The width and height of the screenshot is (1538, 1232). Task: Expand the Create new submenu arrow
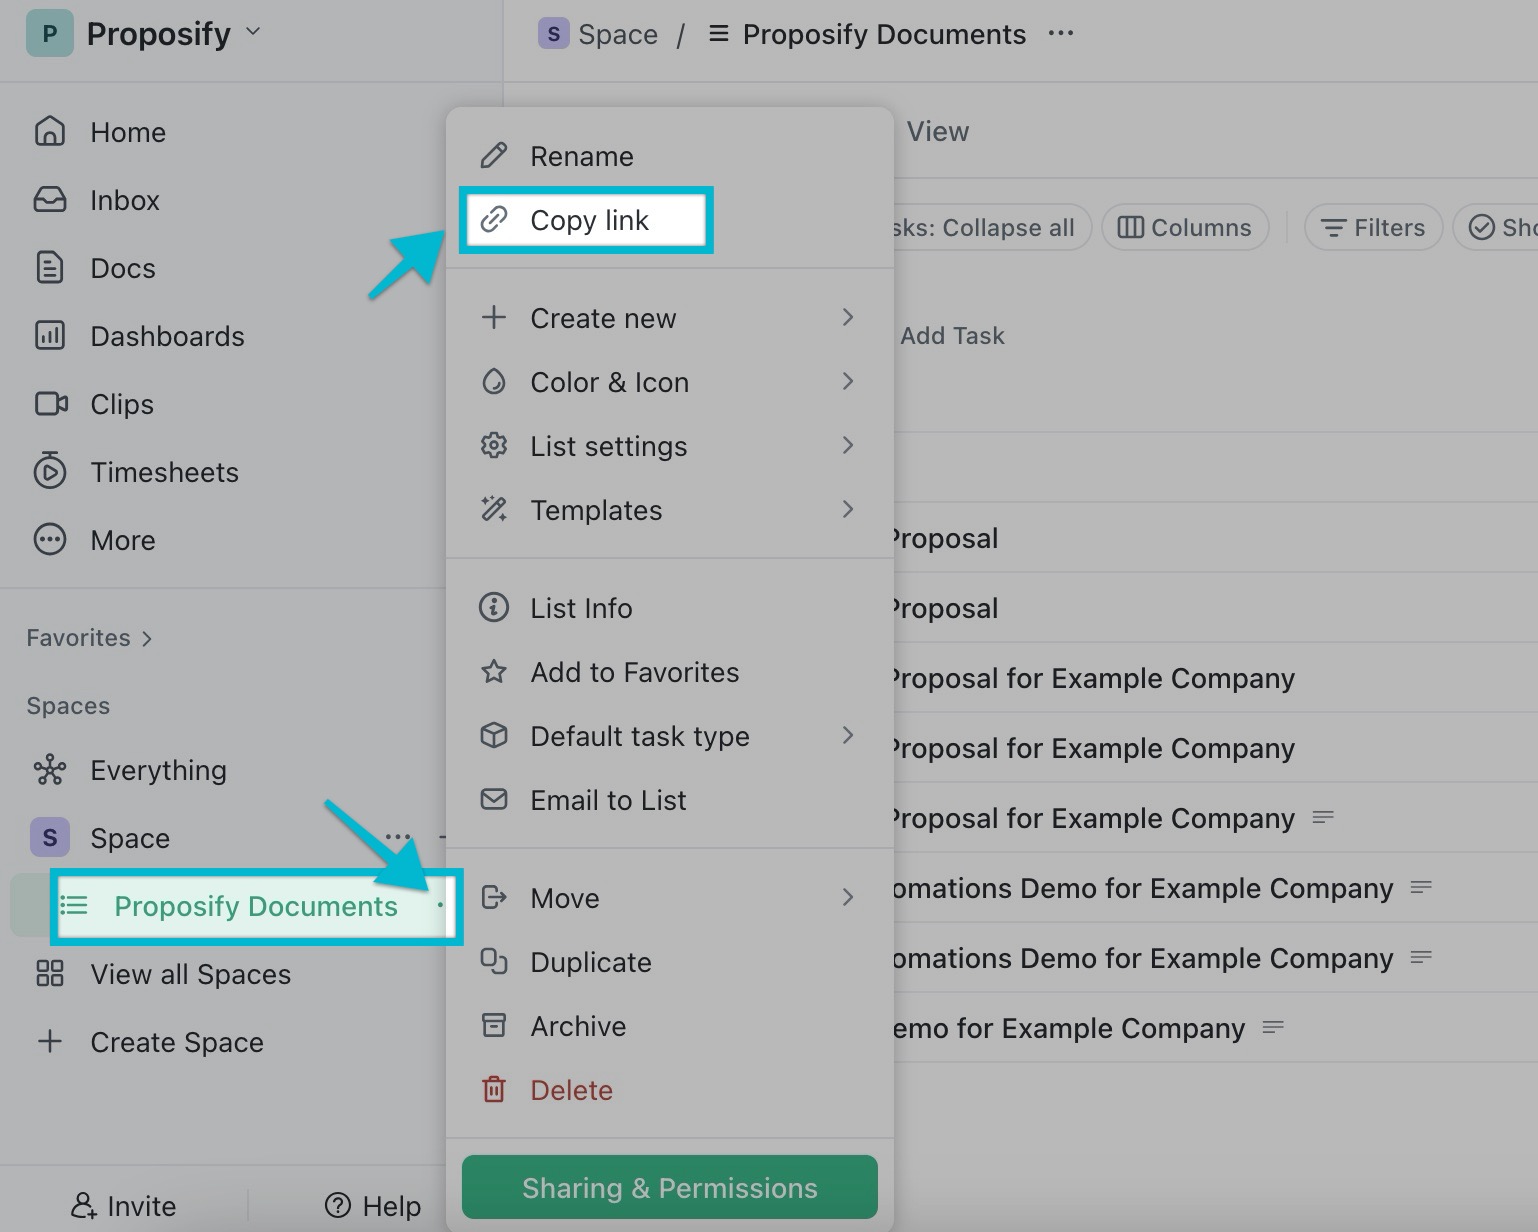pos(848,318)
